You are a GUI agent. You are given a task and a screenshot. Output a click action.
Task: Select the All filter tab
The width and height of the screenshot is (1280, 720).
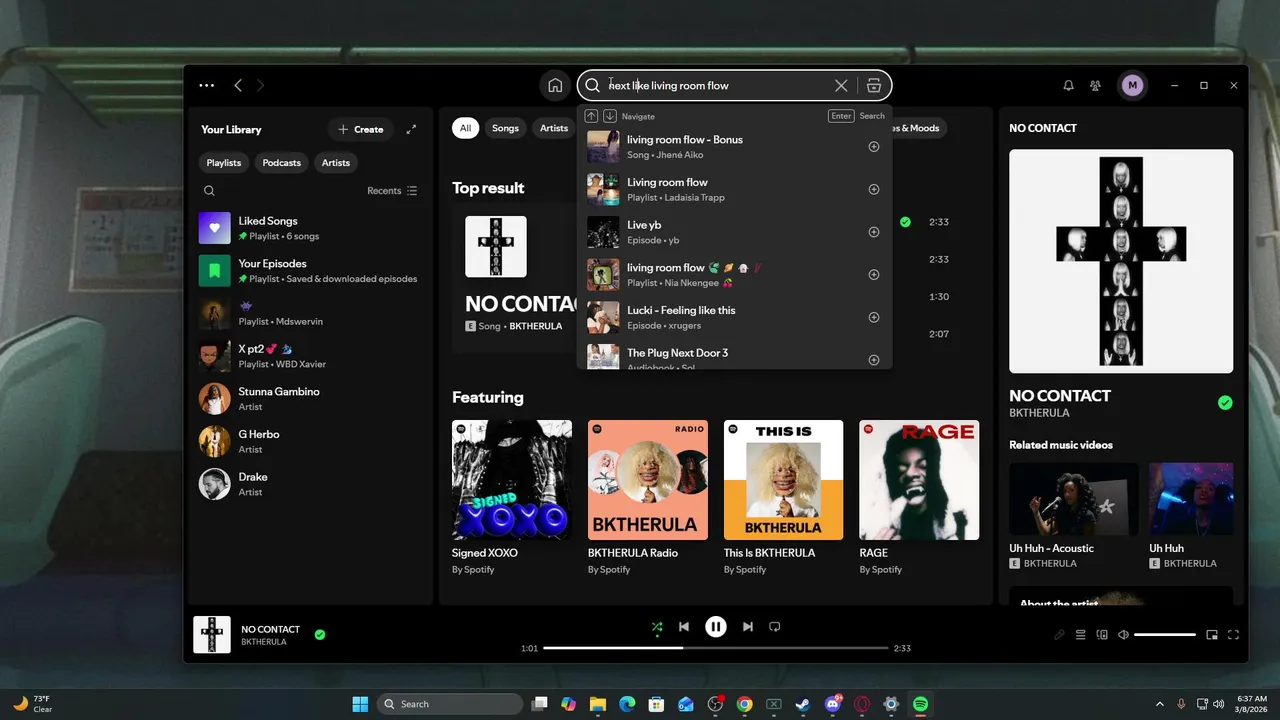pyautogui.click(x=465, y=128)
